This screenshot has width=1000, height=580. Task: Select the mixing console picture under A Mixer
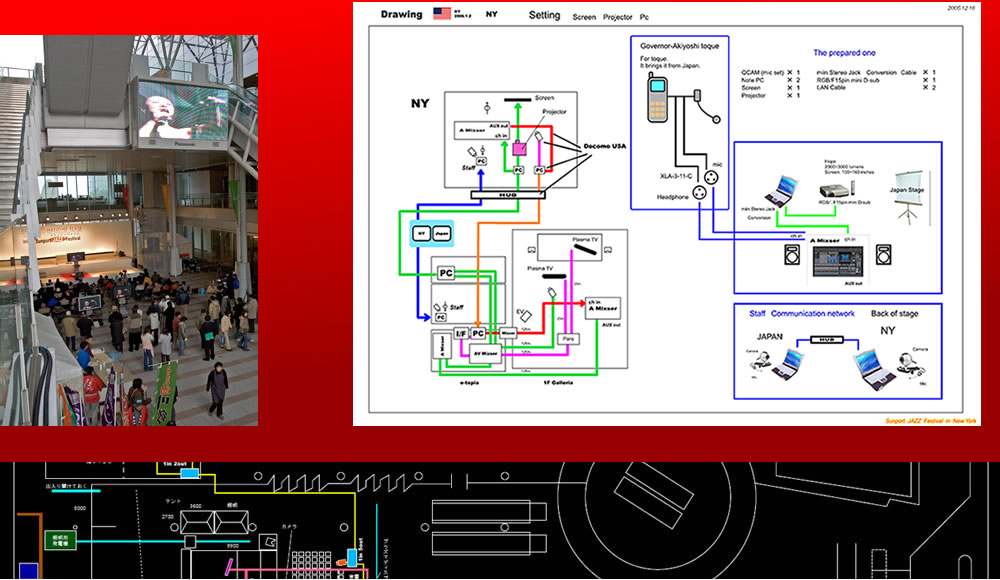click(x=837, y=262)
